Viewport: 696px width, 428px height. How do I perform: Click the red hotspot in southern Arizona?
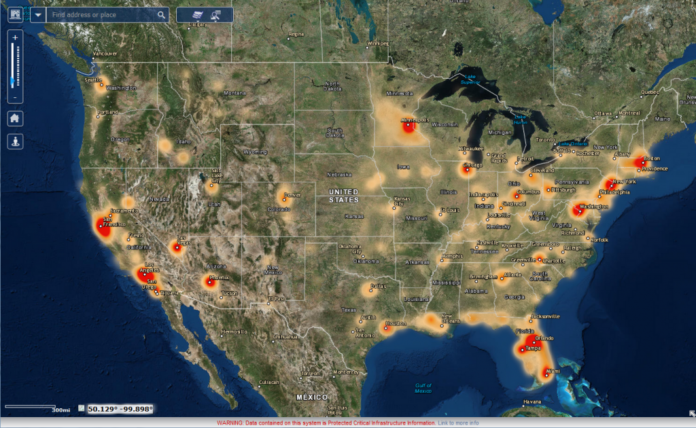coord(210,282)
